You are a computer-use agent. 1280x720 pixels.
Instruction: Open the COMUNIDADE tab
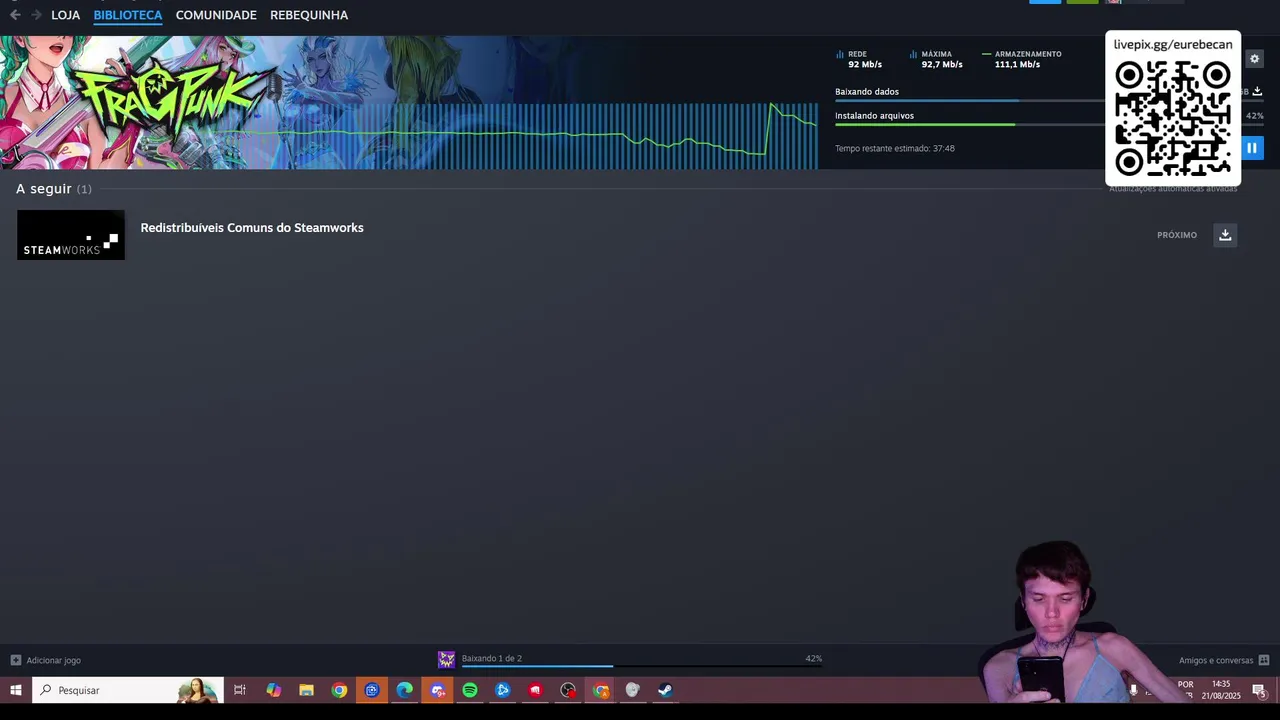pos(216,15)
